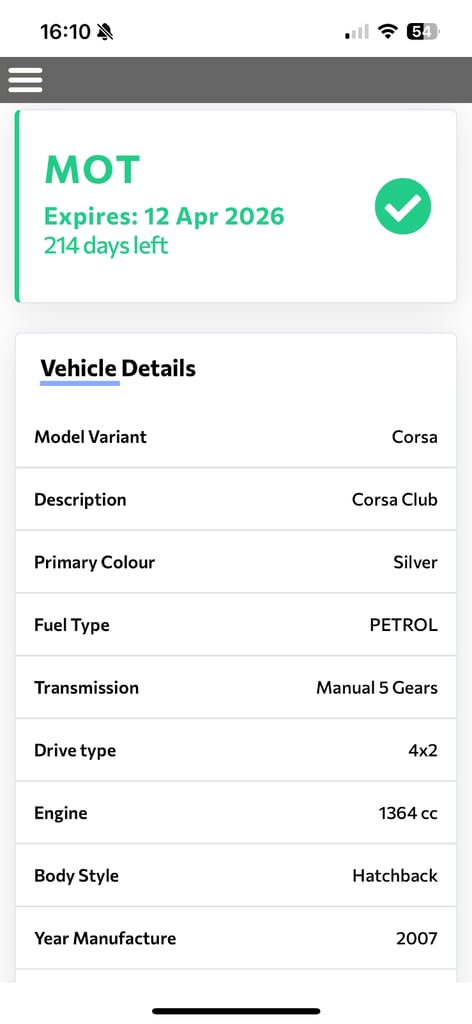Tap the Fuel Type PETROL row
Screen dimensions: 472x1024
coord(236,625)
